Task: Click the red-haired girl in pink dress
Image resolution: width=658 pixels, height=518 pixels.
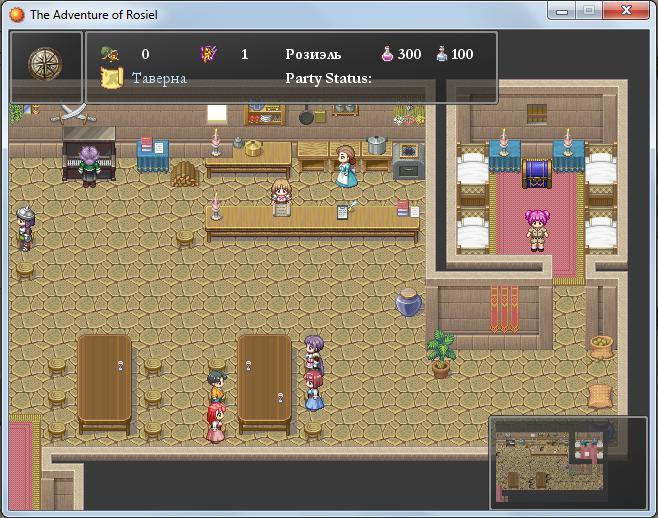Action: [216, 422]
